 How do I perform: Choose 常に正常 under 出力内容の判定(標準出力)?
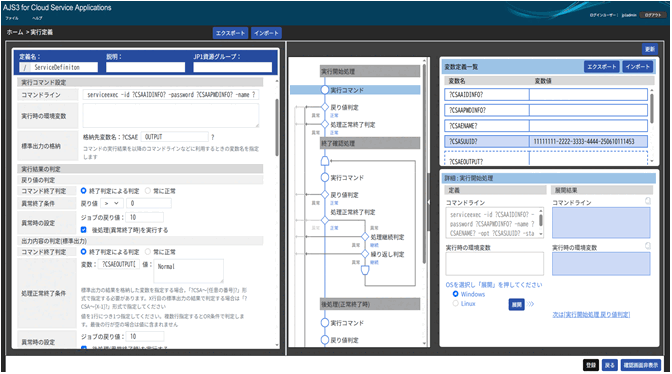(148, 251)
